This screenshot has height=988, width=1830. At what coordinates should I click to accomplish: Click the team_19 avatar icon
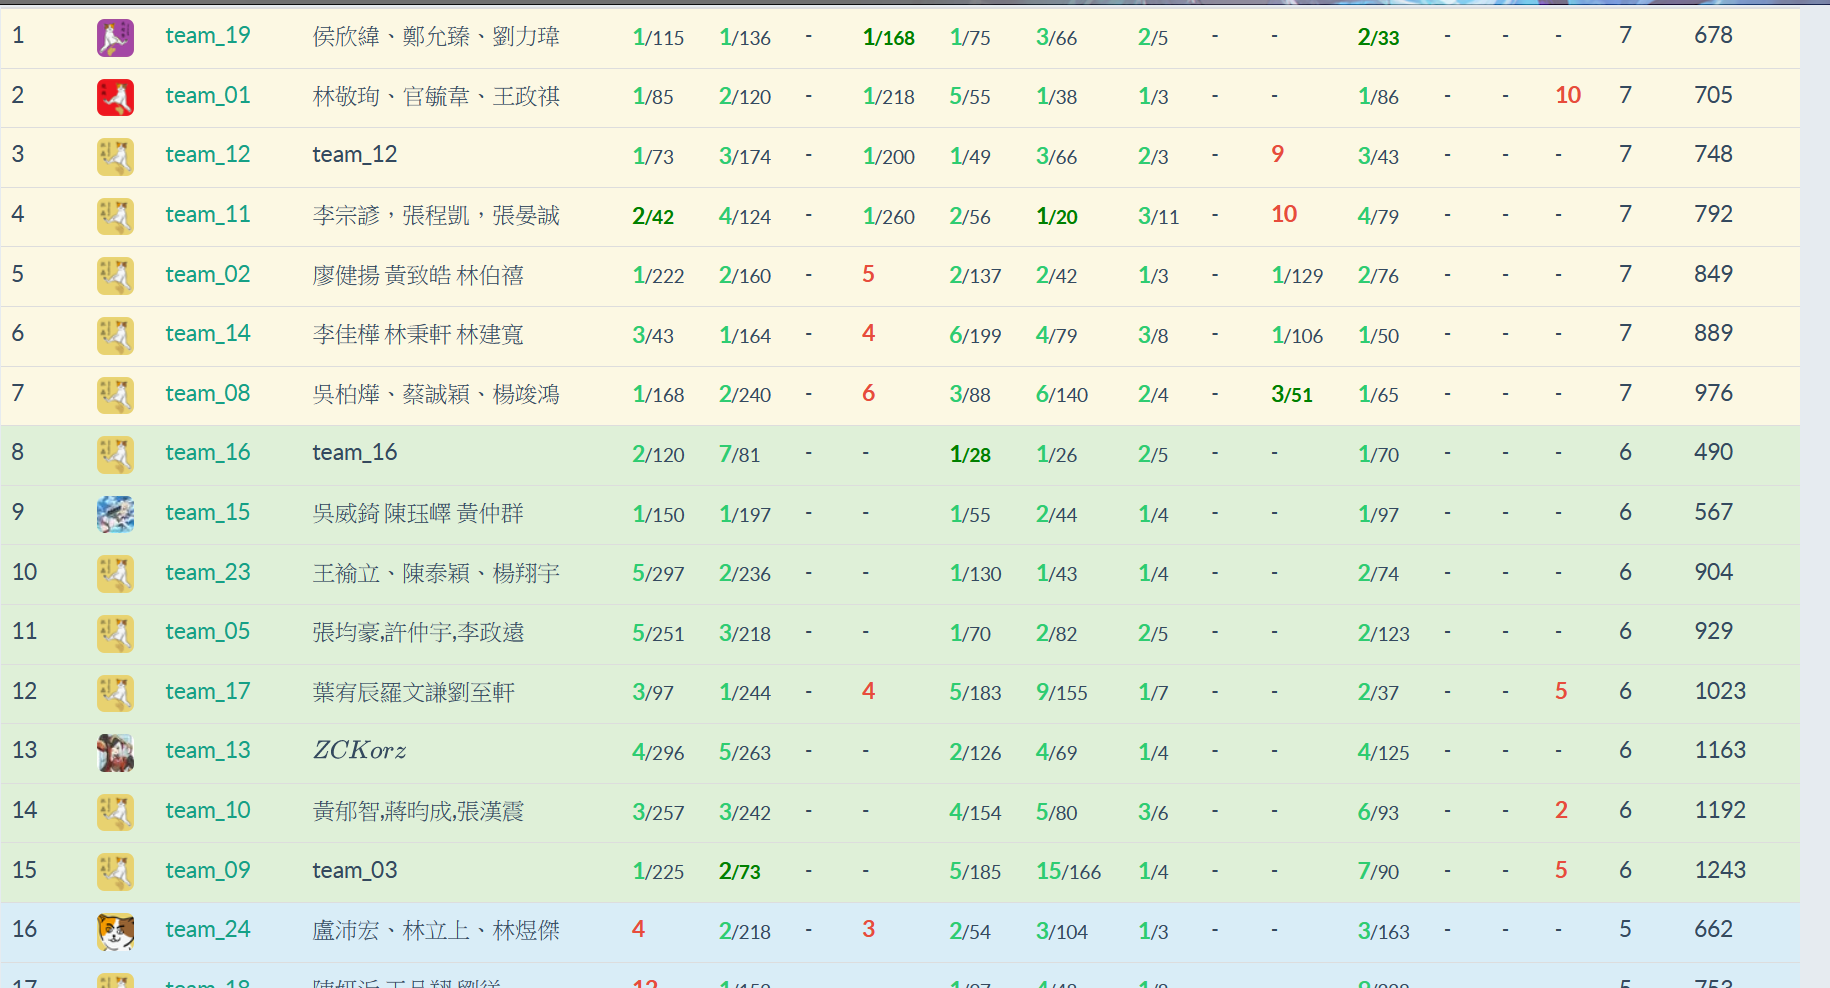coord(115,38)
